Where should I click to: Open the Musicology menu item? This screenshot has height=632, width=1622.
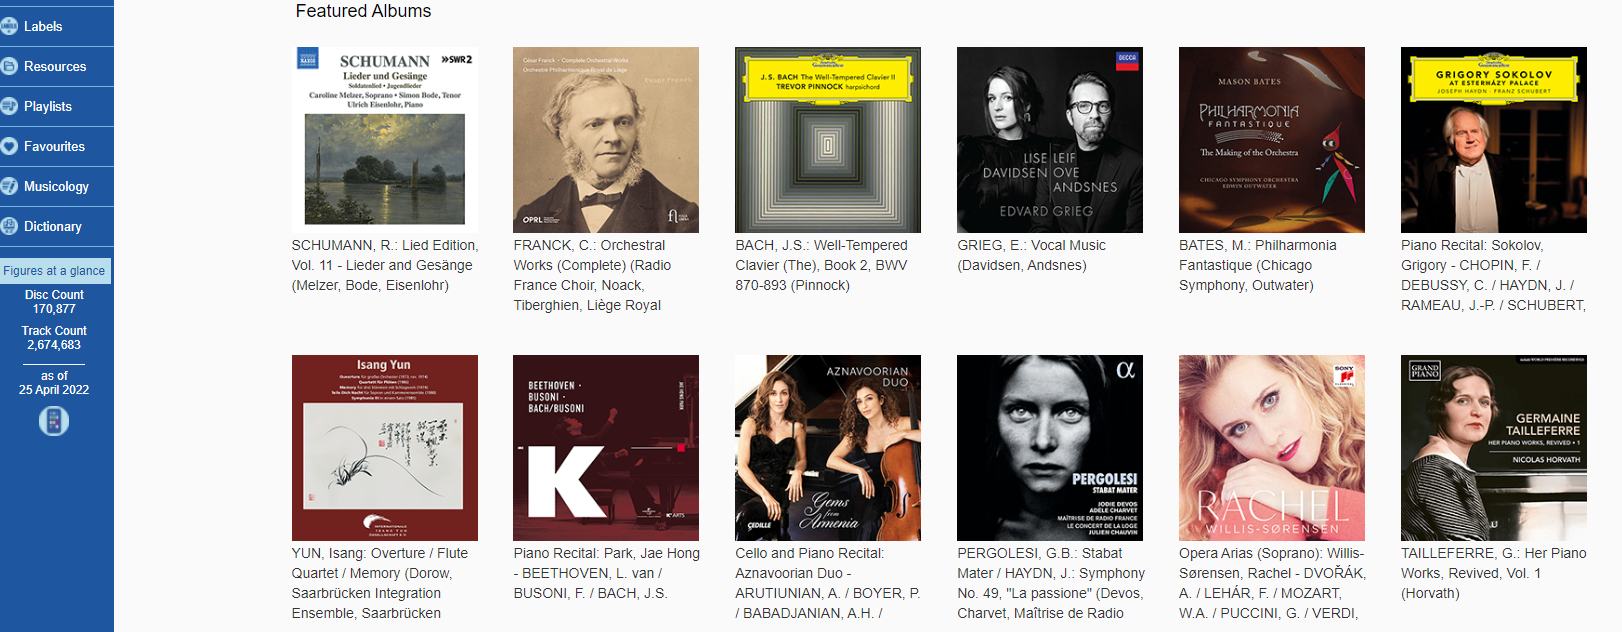(57, 186)
